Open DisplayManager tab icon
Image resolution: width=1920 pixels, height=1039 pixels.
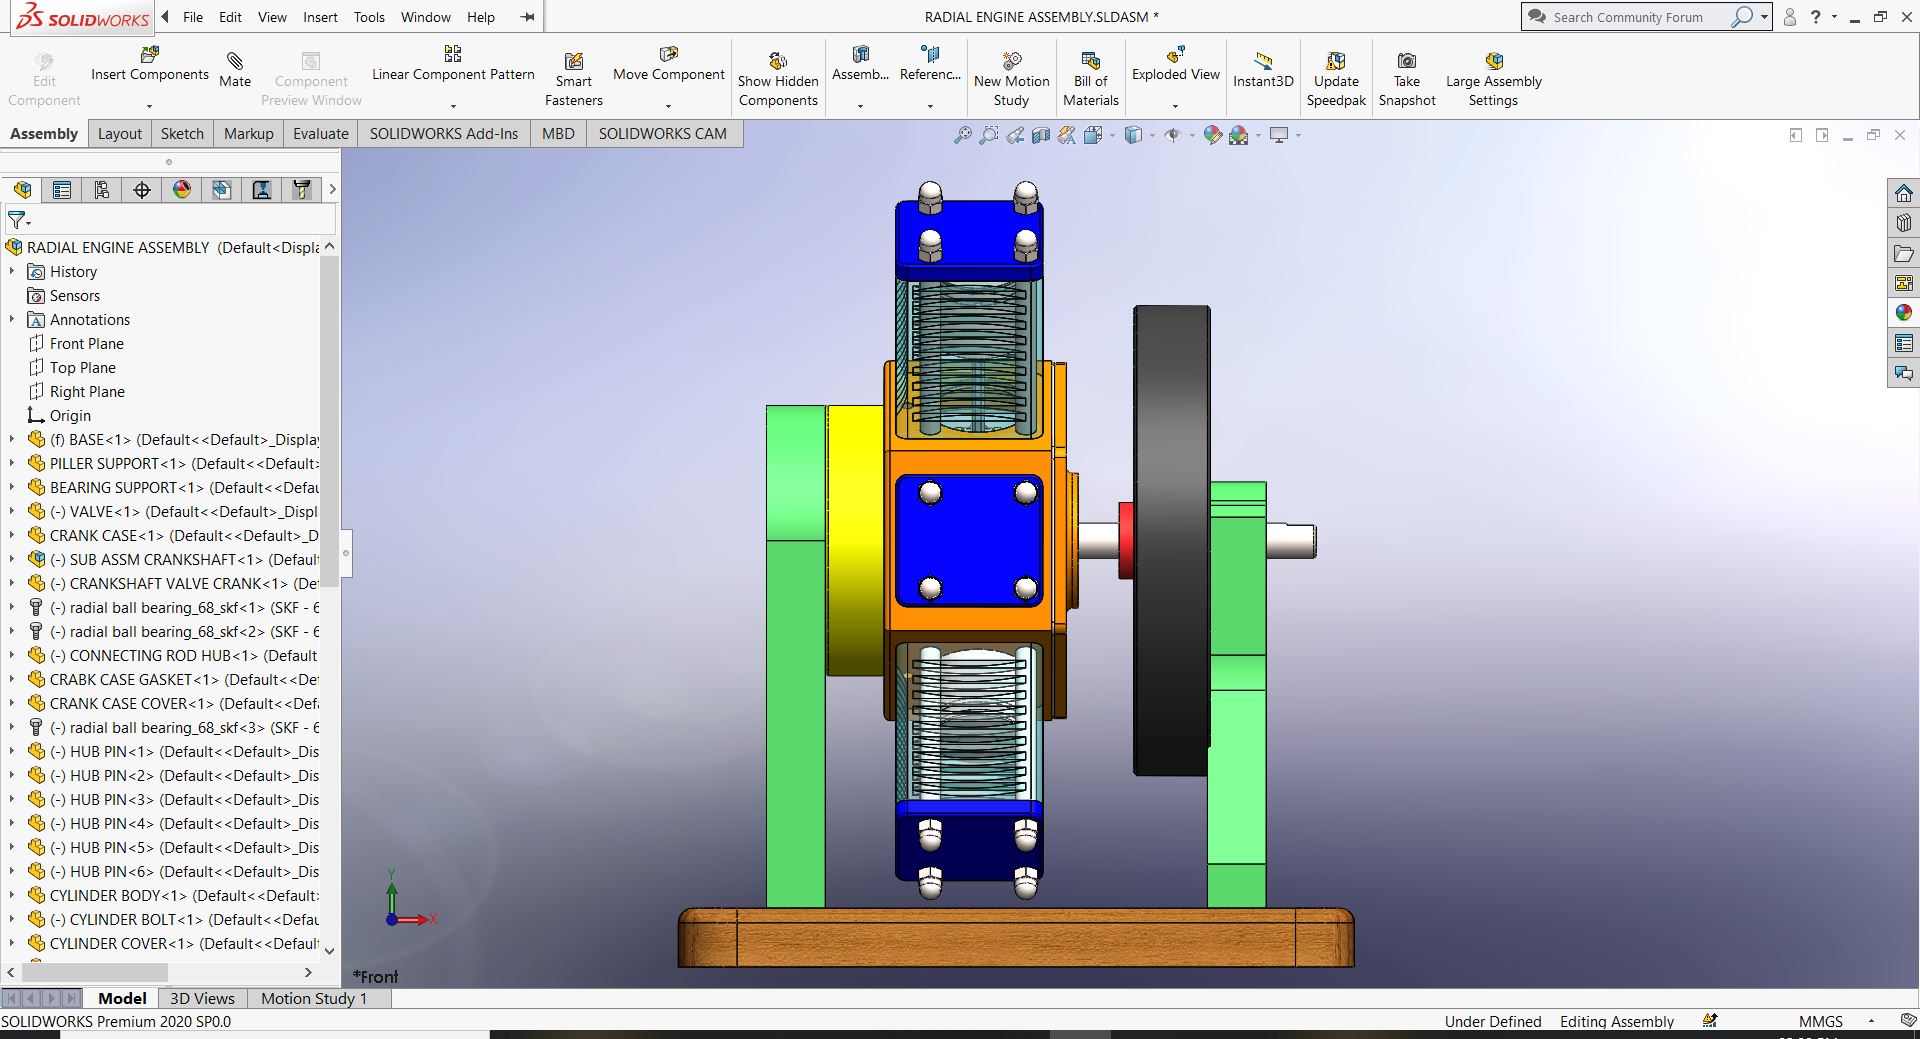[x=182, y=190]
